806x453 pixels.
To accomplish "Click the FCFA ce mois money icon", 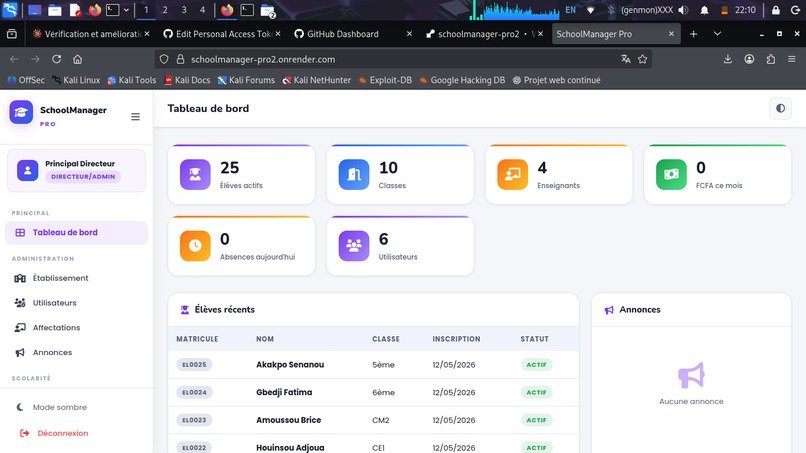I will [671, 174].
